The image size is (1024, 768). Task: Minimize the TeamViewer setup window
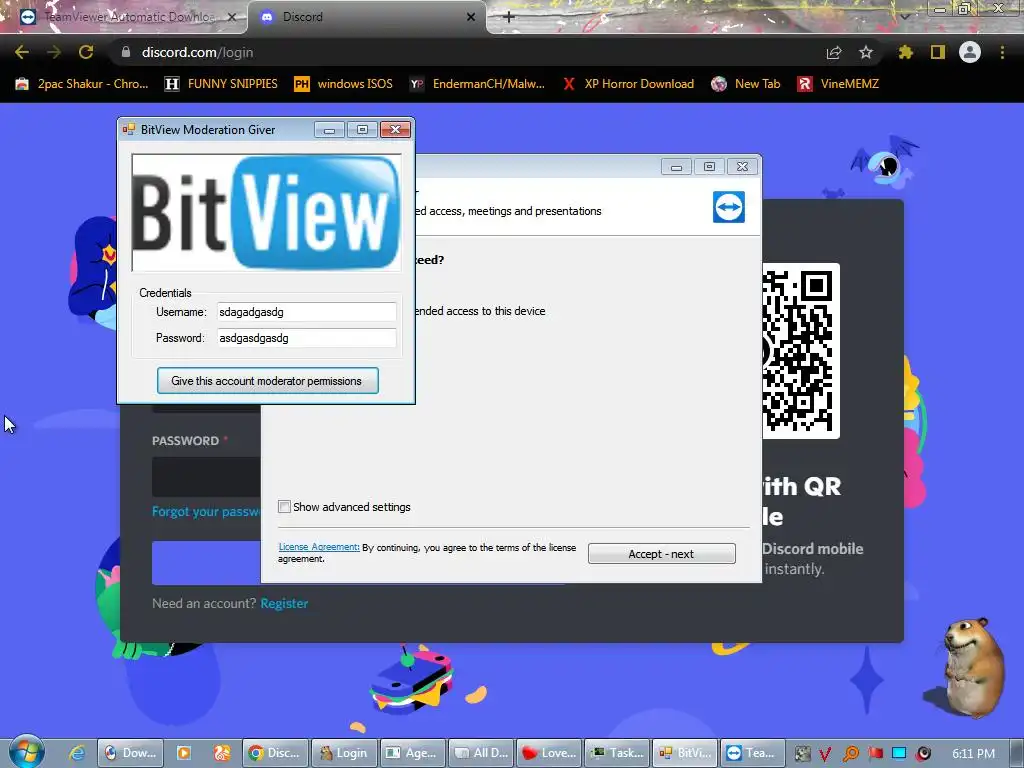point(676,167)
